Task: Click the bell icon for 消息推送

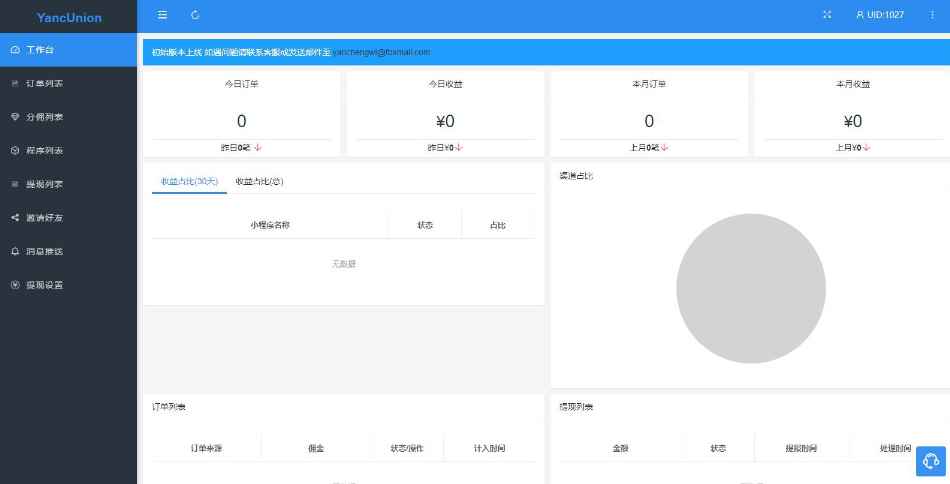Action: click(x=15, y=251)
